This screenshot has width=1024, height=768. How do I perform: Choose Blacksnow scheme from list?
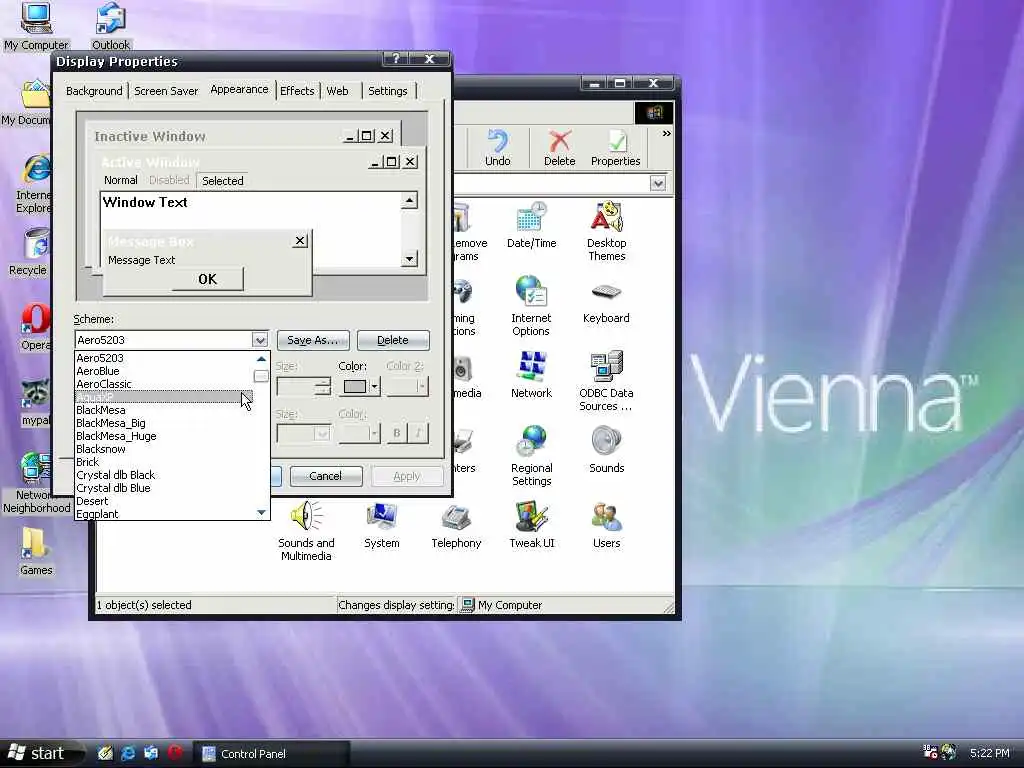(x=164, y=449)
